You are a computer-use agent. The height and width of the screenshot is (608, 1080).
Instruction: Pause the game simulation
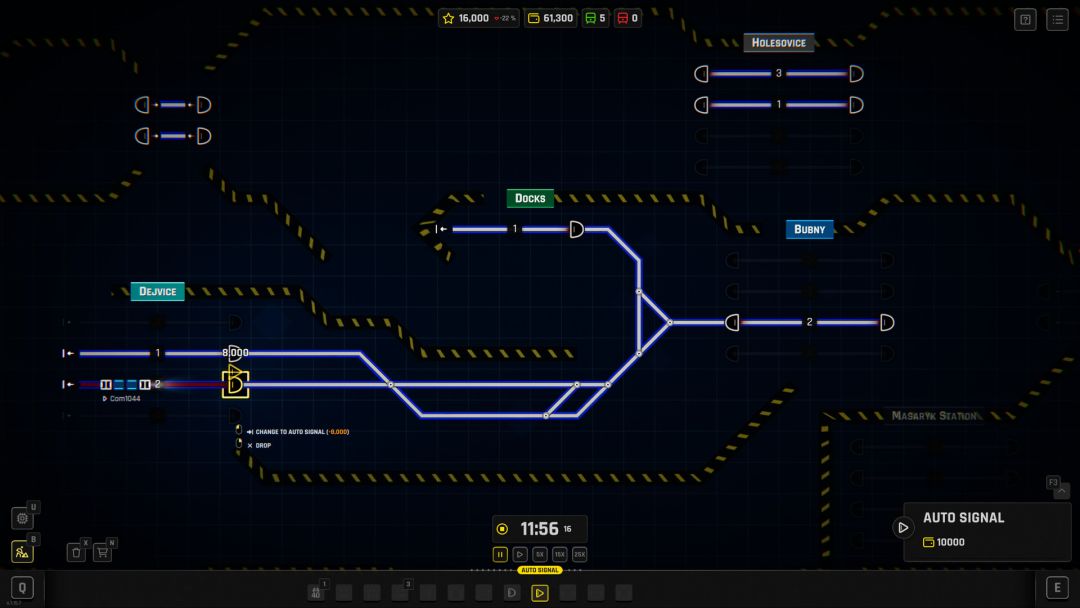point(500,554)
